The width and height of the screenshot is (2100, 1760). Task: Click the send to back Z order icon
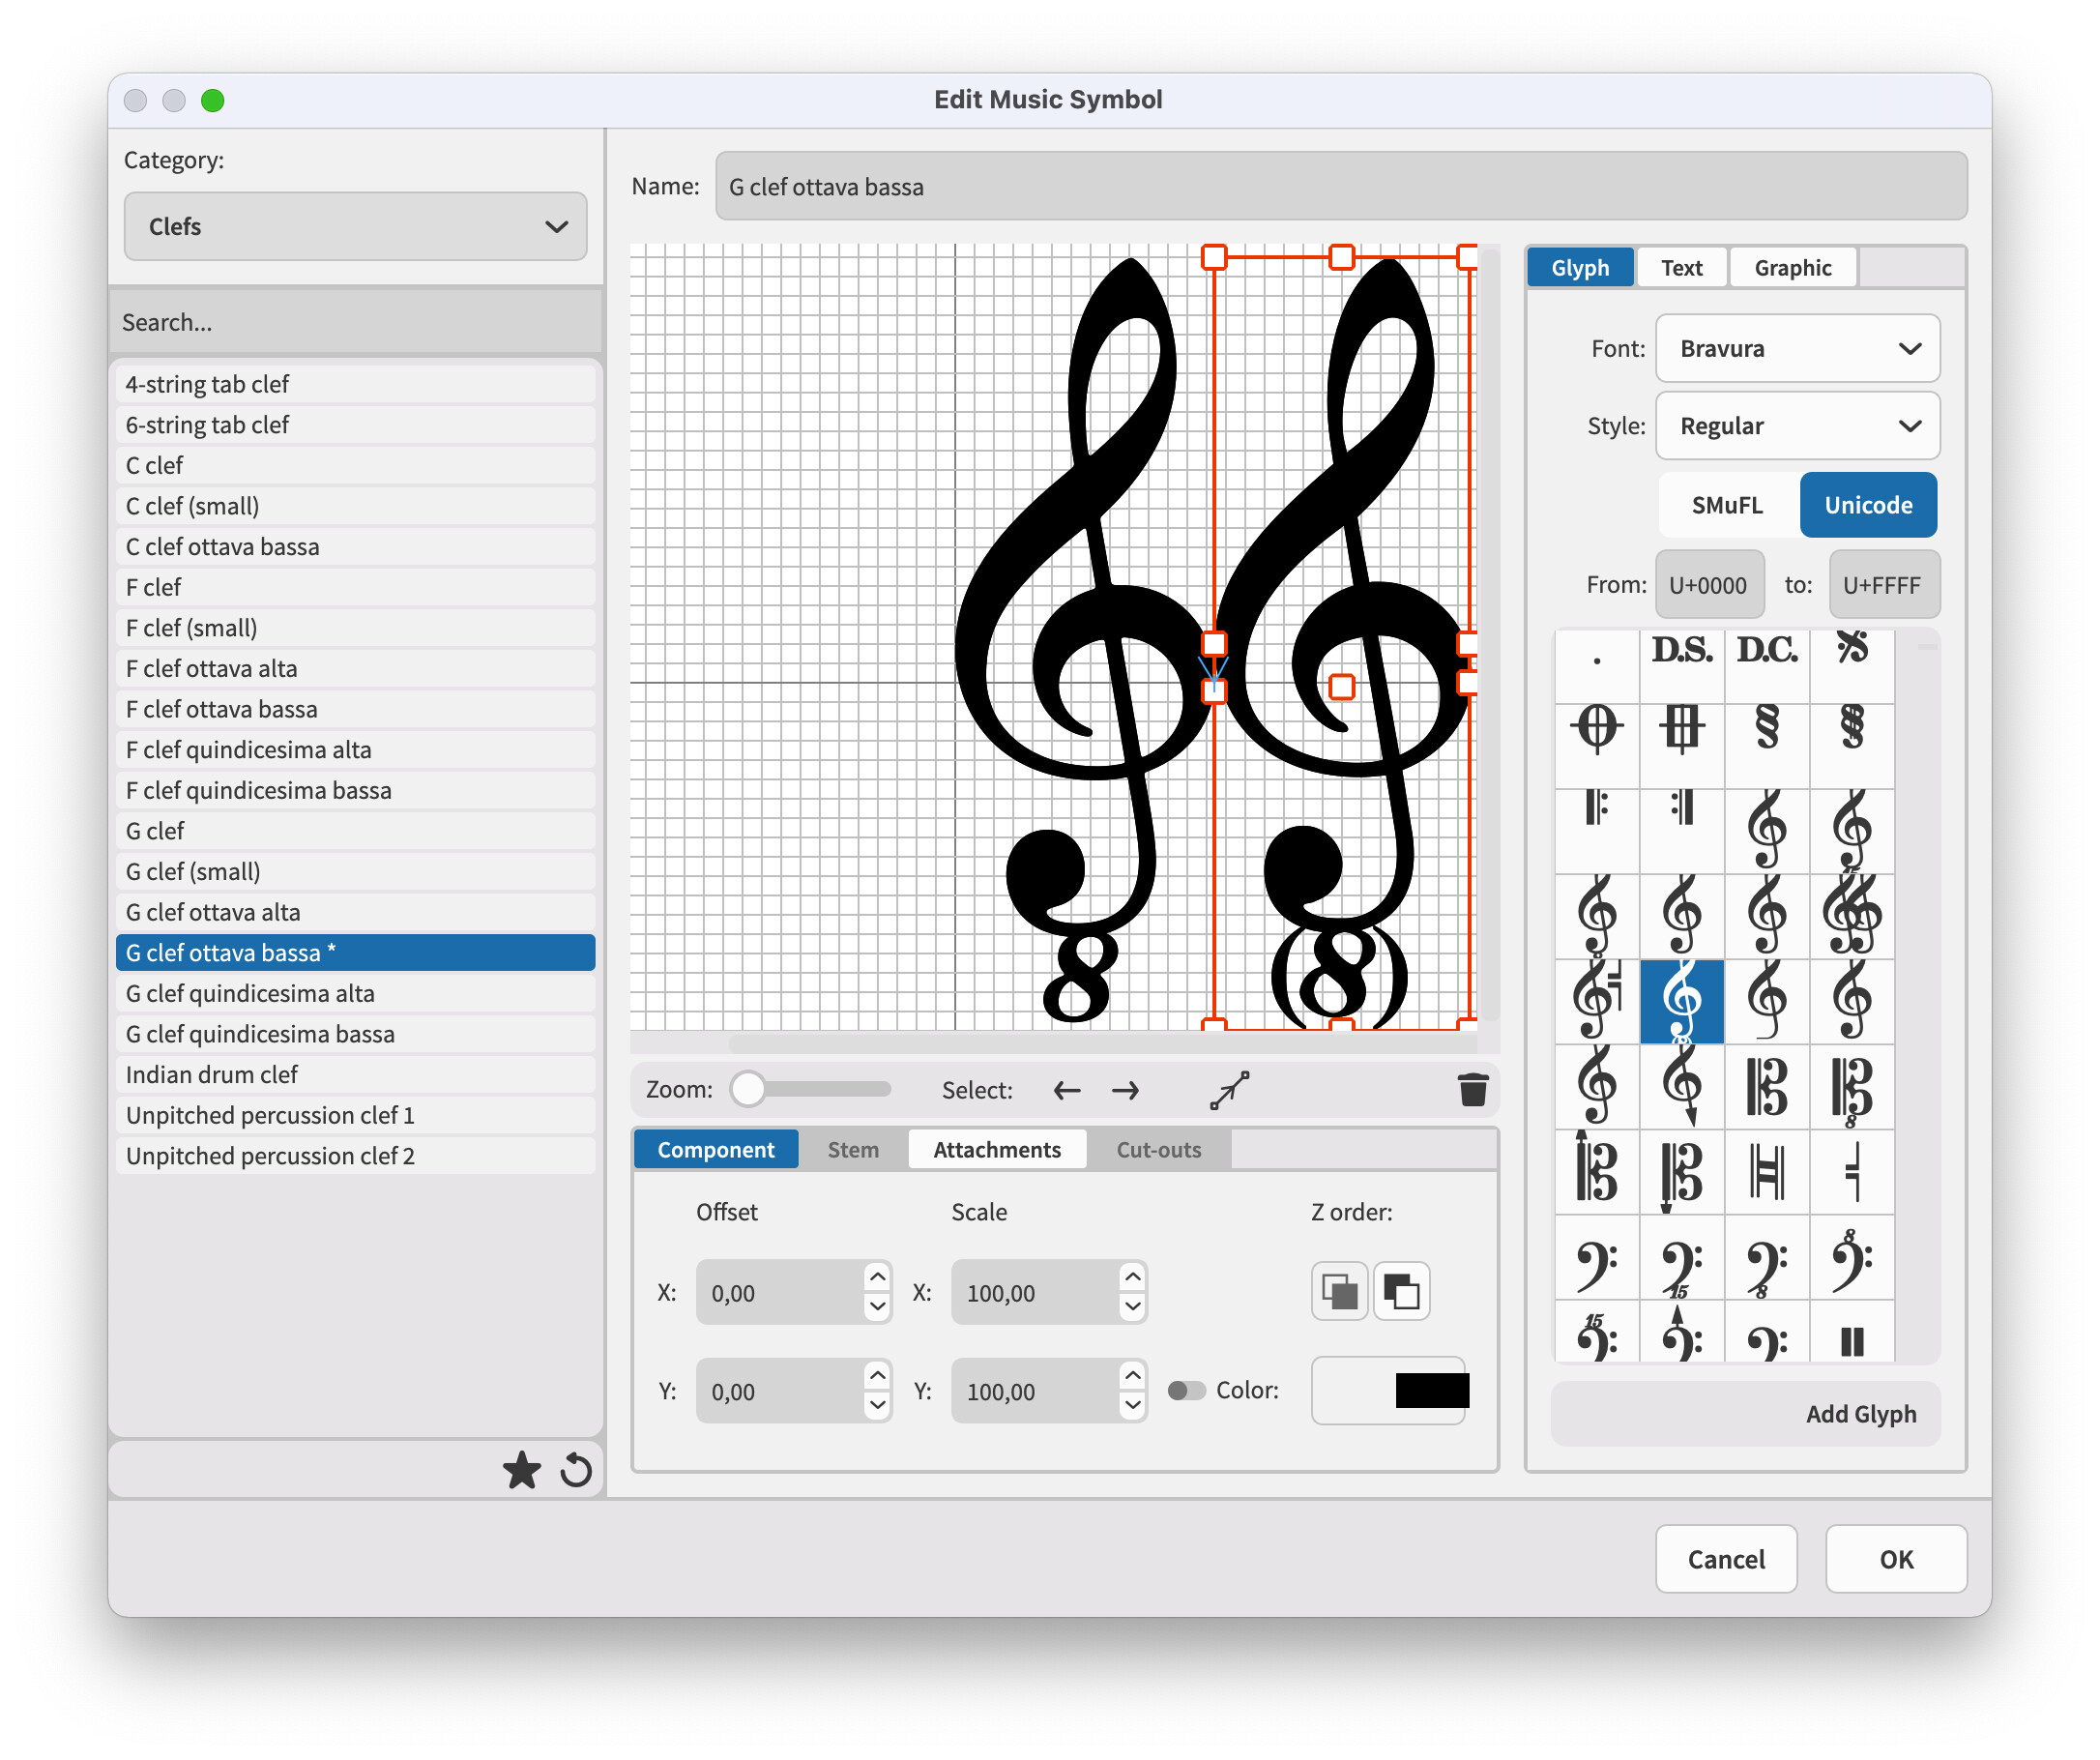click(x=1401, y=1292)
